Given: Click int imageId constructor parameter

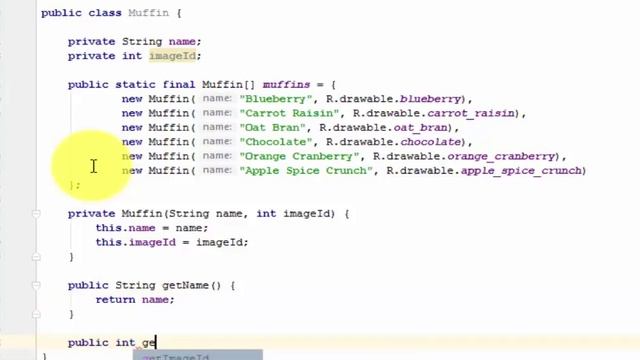Looking at the screenshot, I should pos(293,213).
